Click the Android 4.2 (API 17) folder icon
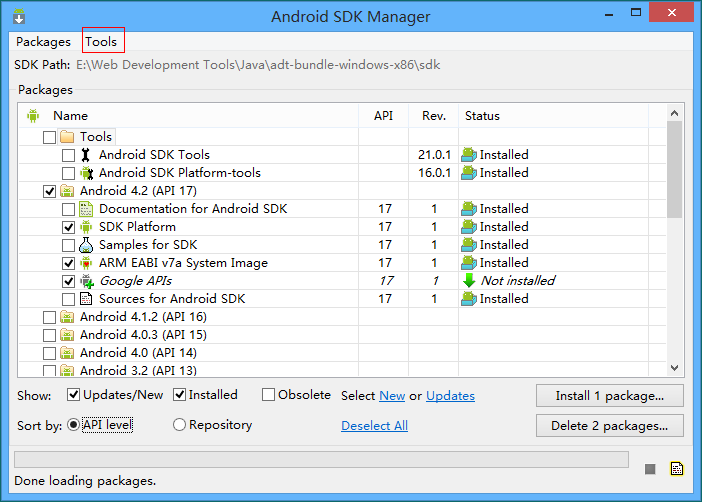 [x=67, y=191]
